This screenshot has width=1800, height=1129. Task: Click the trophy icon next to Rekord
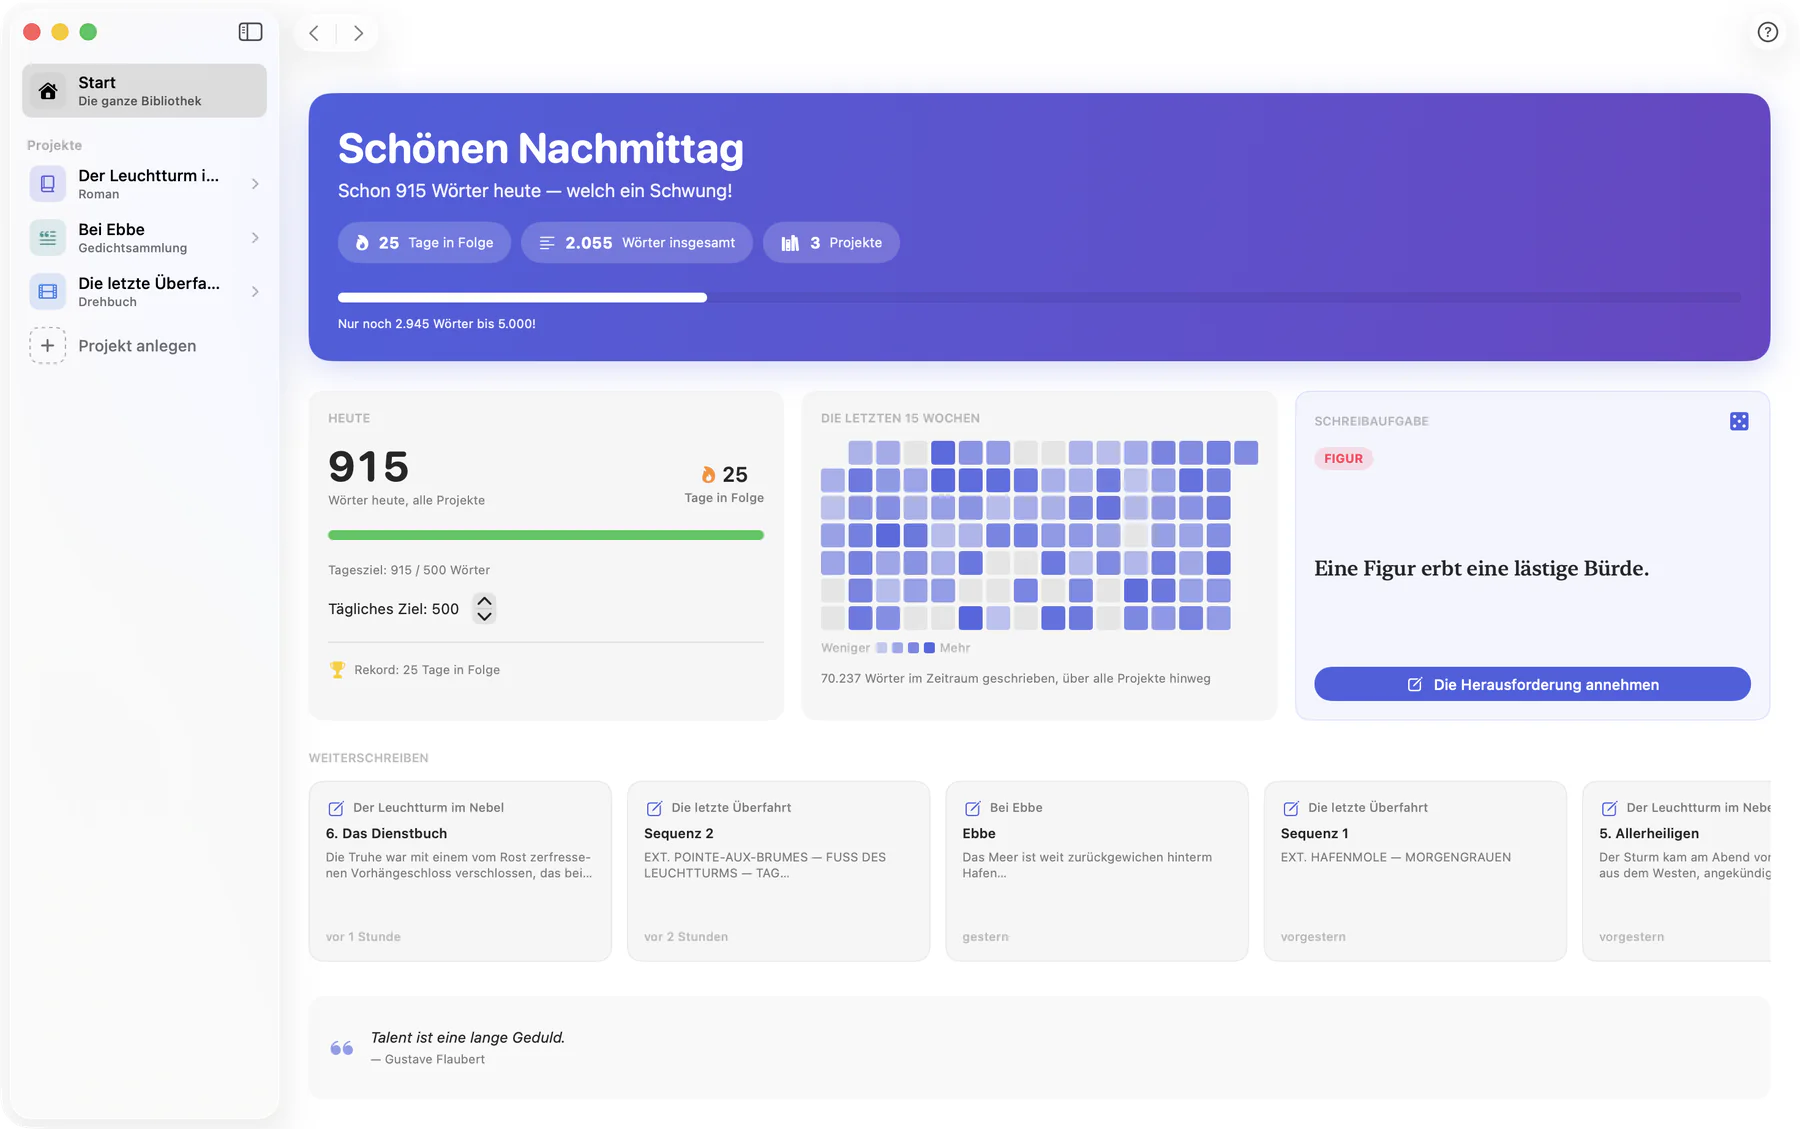(x=337, y=670)
